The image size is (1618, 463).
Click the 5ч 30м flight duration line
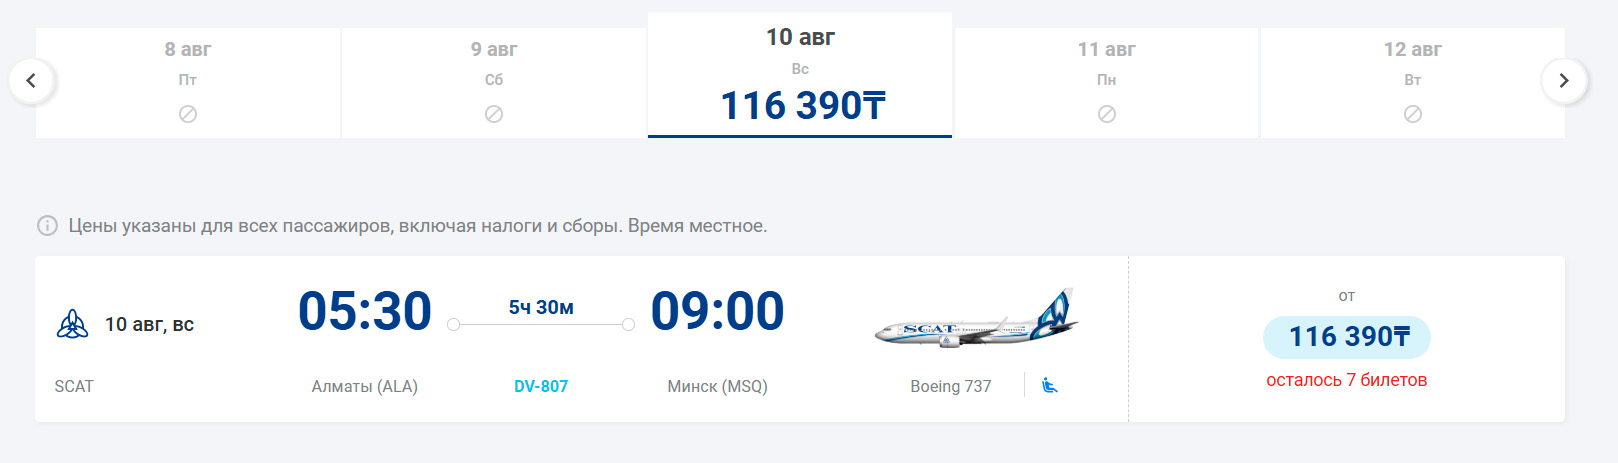coord(541,324)
